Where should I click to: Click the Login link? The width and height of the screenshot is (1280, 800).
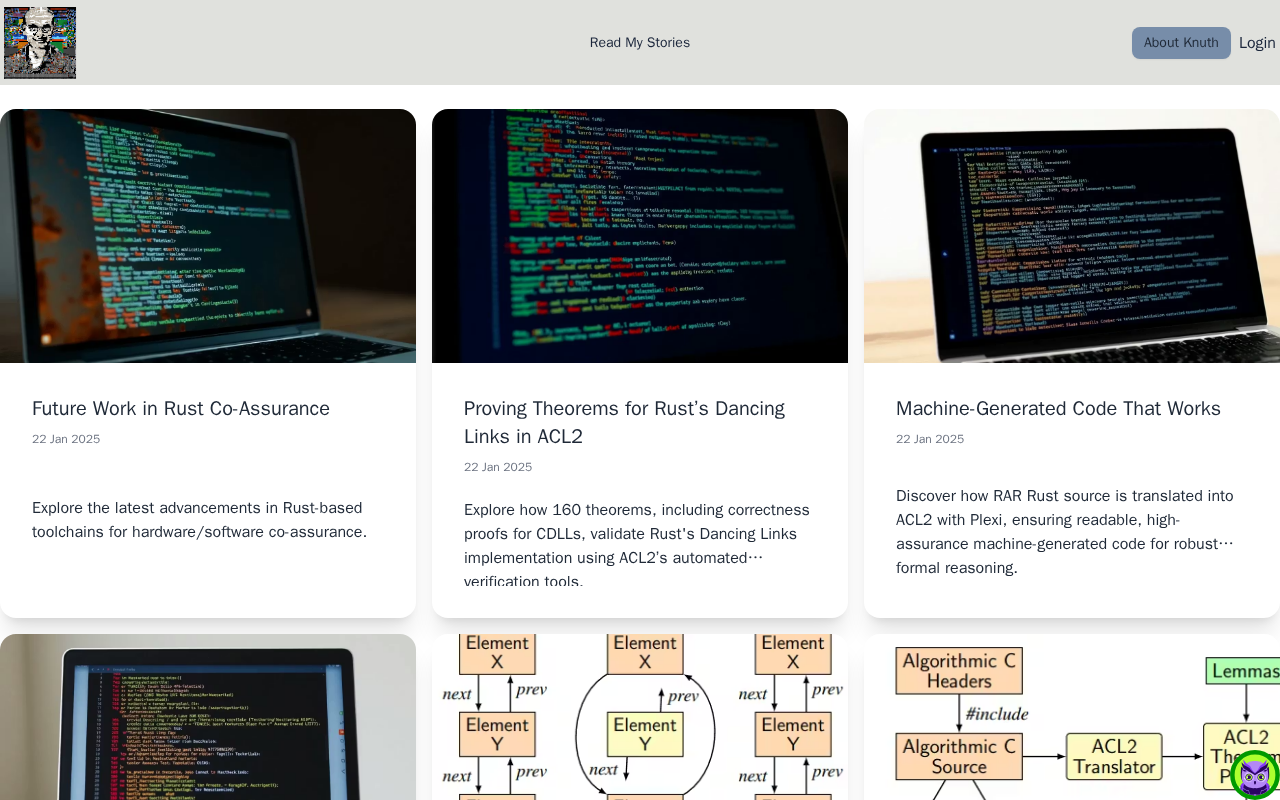(1256, 43)
